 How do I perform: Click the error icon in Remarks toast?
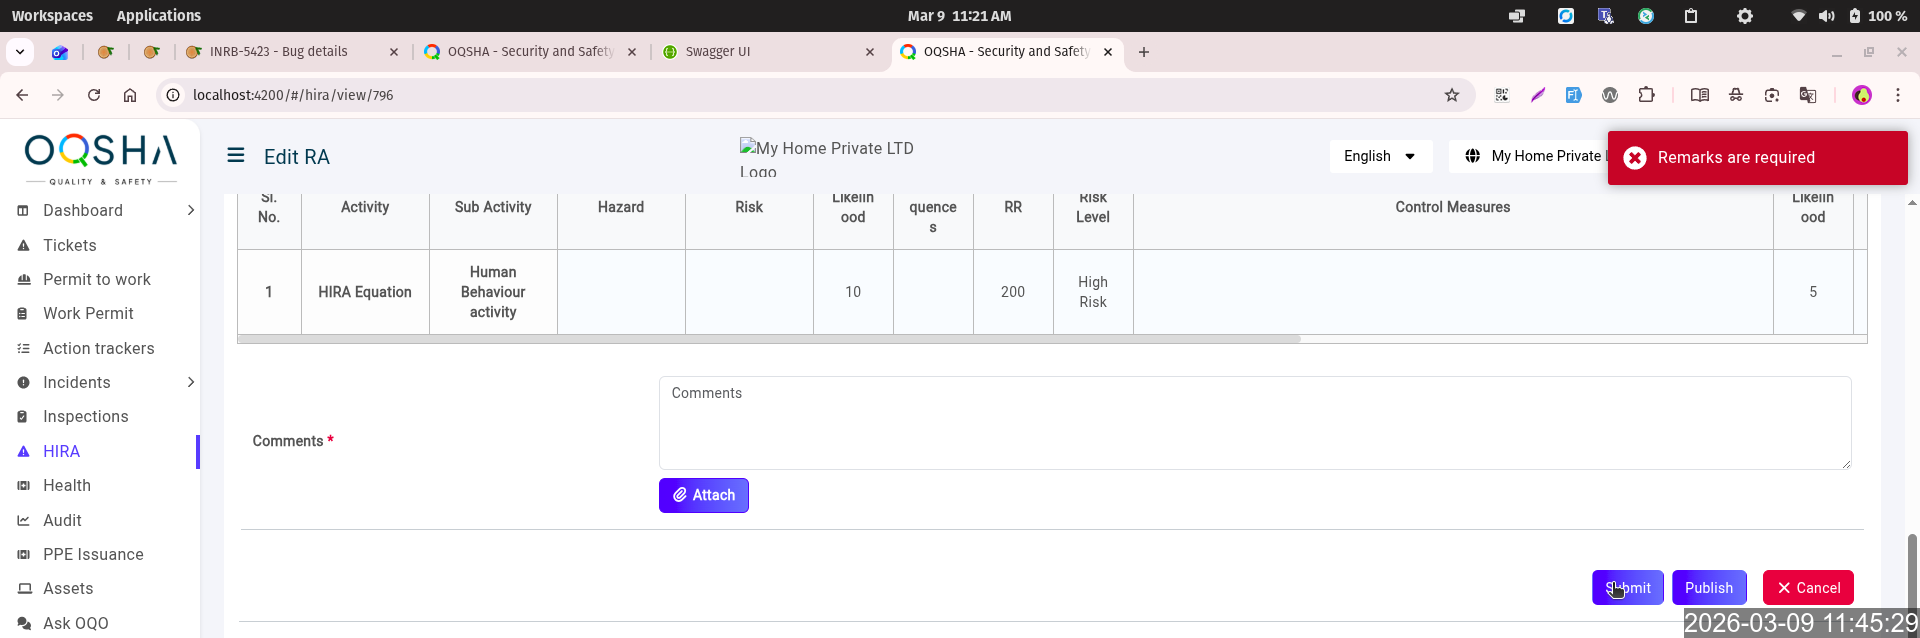(1635, 158)
